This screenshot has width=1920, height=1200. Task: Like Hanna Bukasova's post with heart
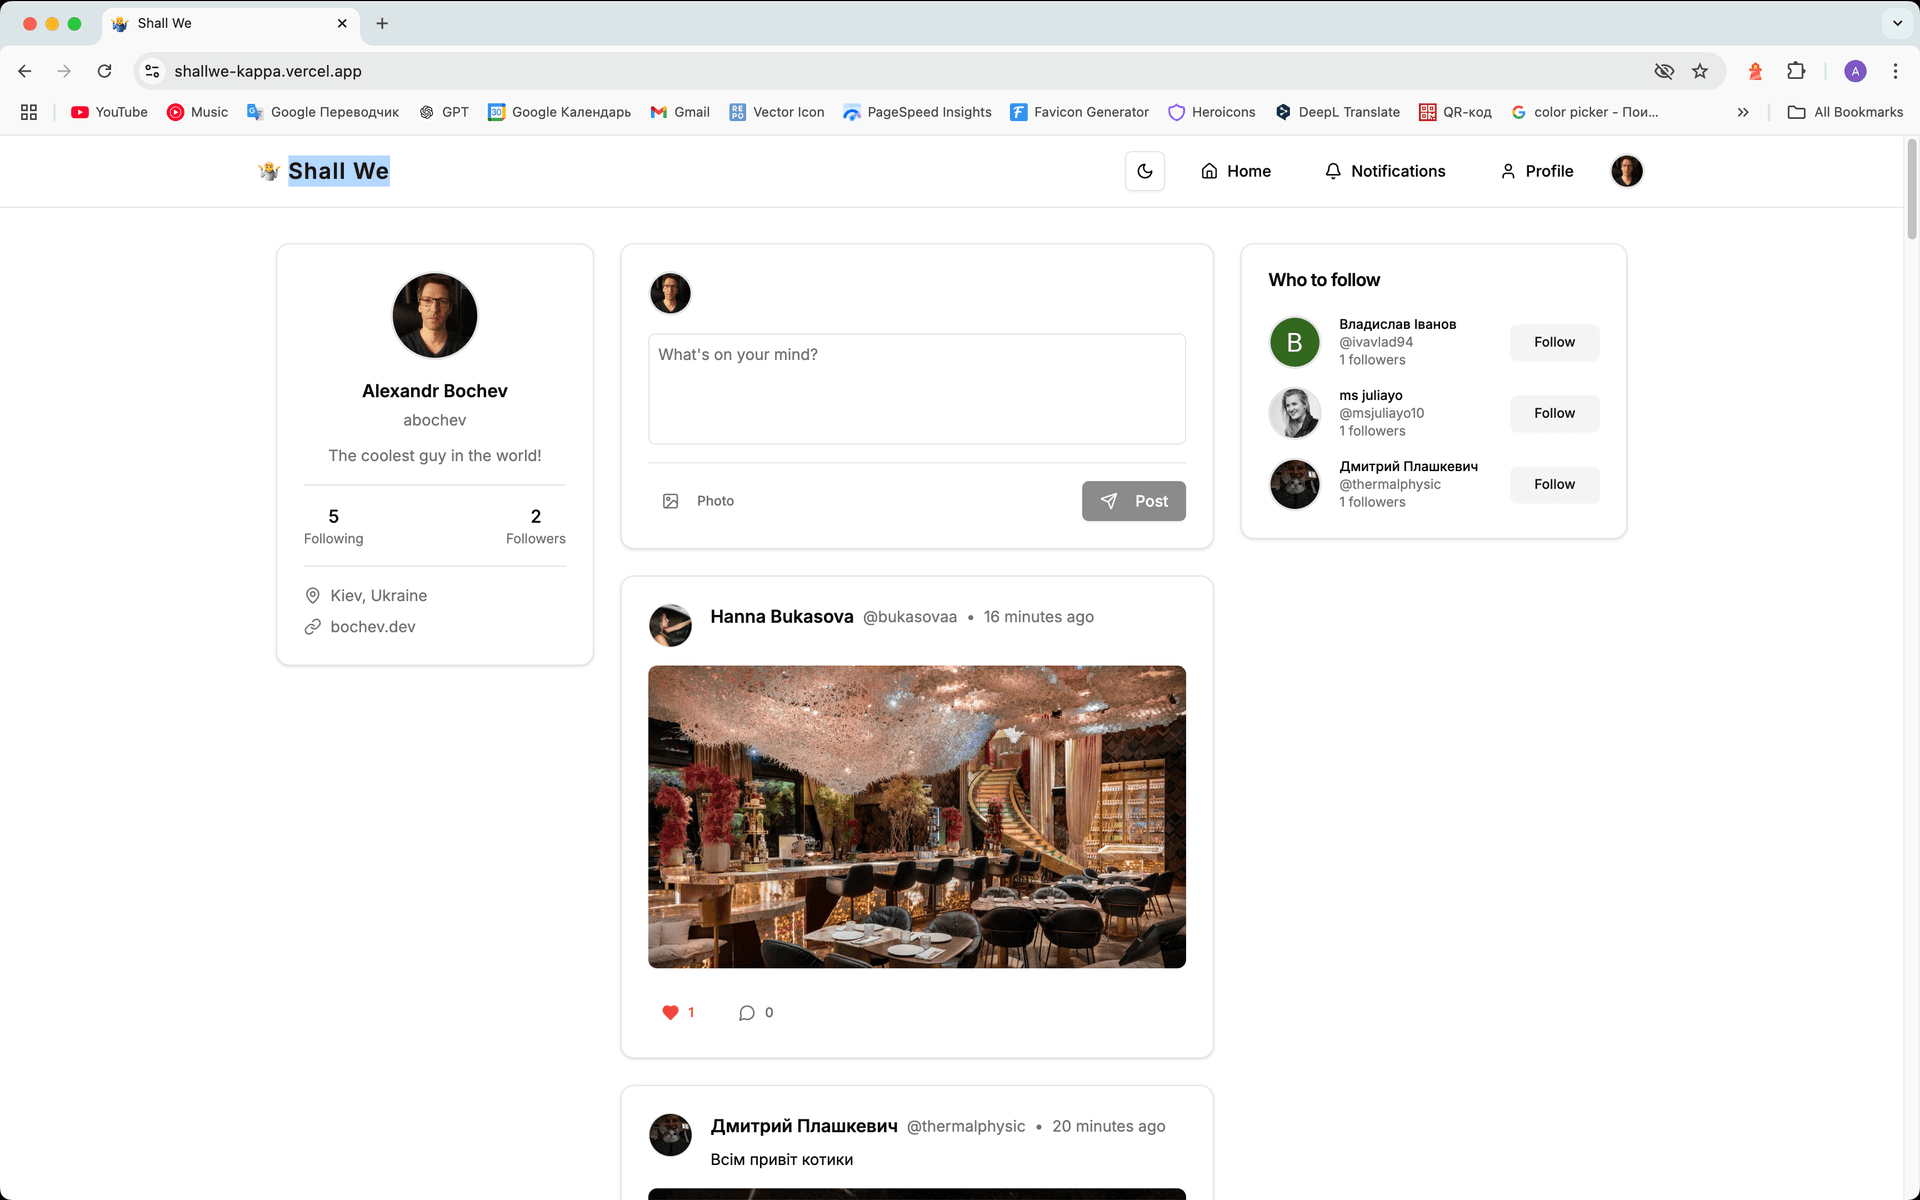tap(670, 1012)
